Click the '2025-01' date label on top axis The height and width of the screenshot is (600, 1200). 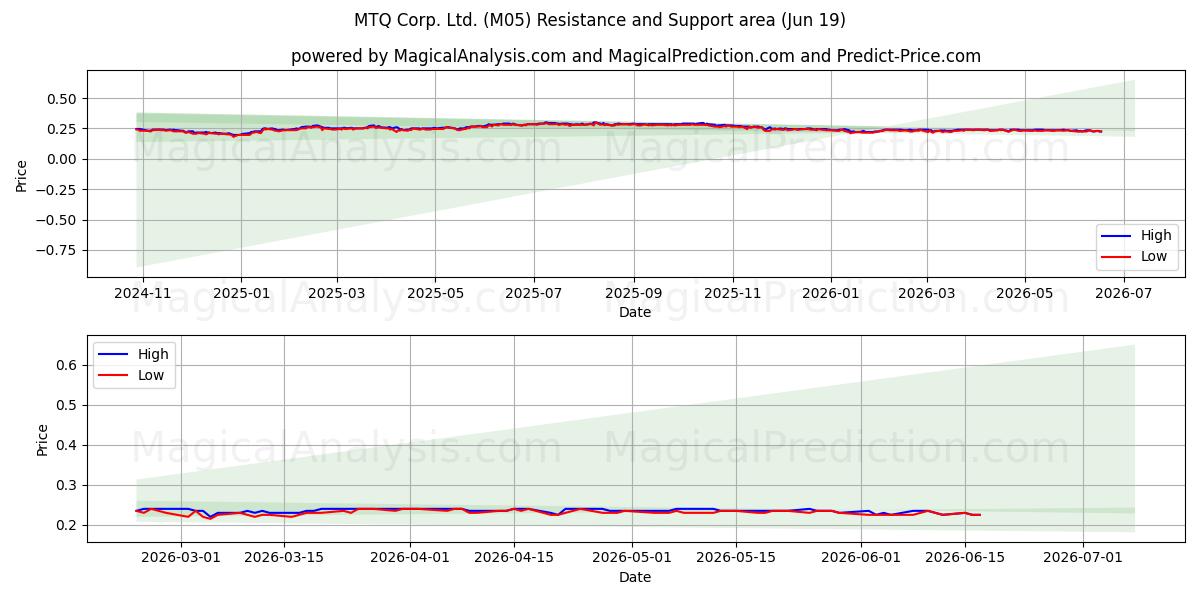point(240,294)
